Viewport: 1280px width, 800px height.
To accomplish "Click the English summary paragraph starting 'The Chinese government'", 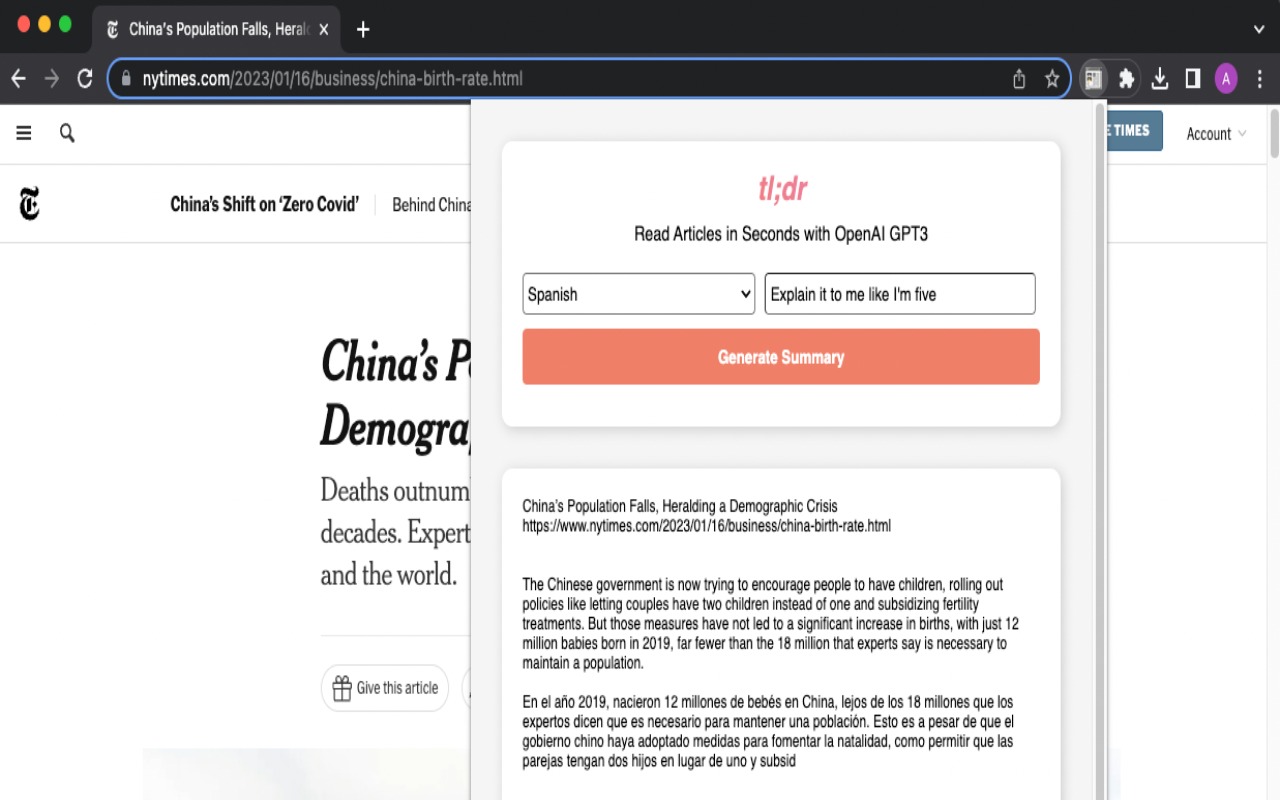I will click(x=770, y=623).
